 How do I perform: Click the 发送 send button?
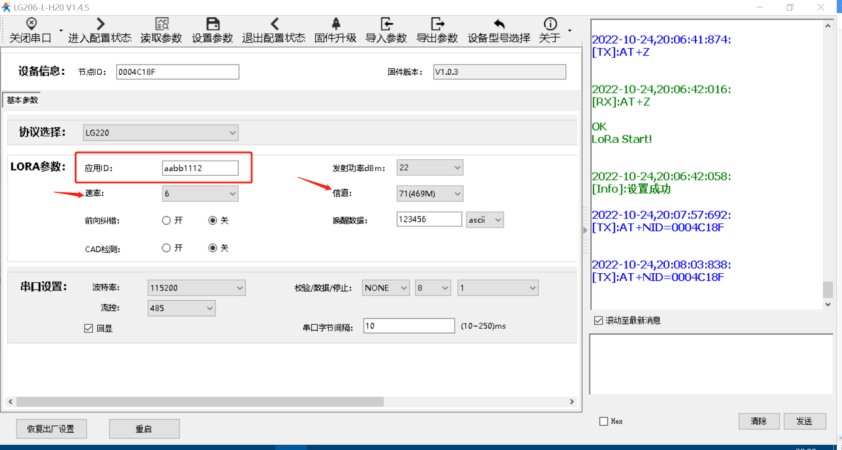click(x=806, y=420)
